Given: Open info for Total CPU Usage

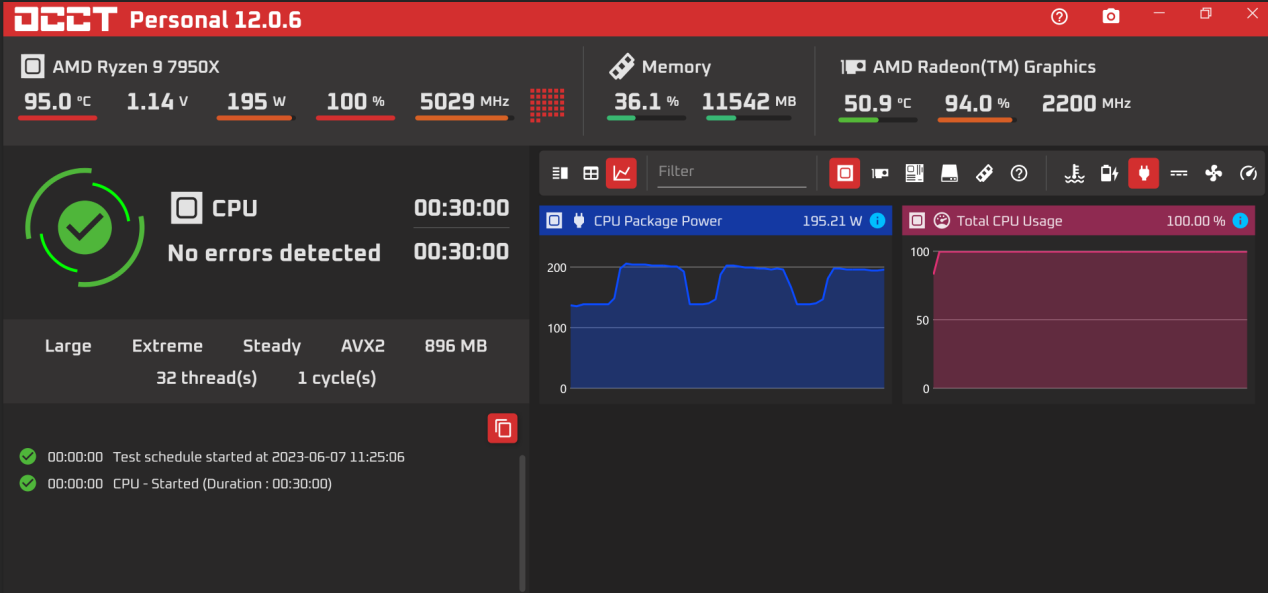Looking at the screenshot, I should tap(1240, 221).
